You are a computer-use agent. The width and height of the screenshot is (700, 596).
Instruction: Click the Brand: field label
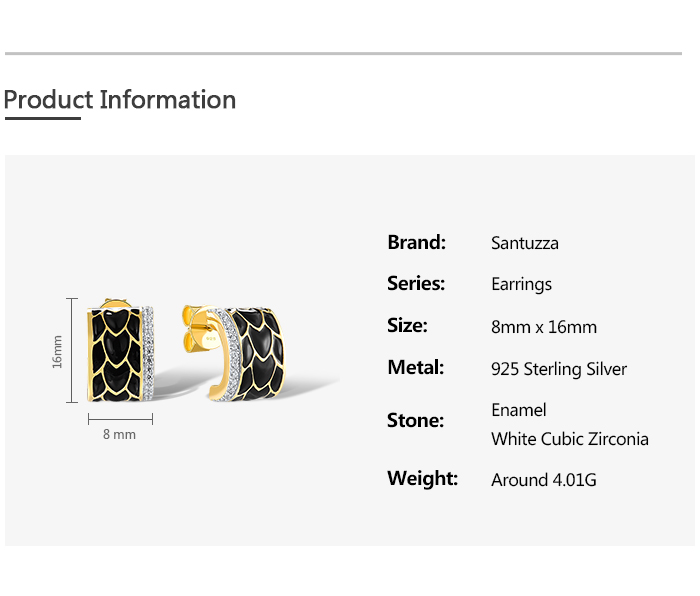click(416, 242)
